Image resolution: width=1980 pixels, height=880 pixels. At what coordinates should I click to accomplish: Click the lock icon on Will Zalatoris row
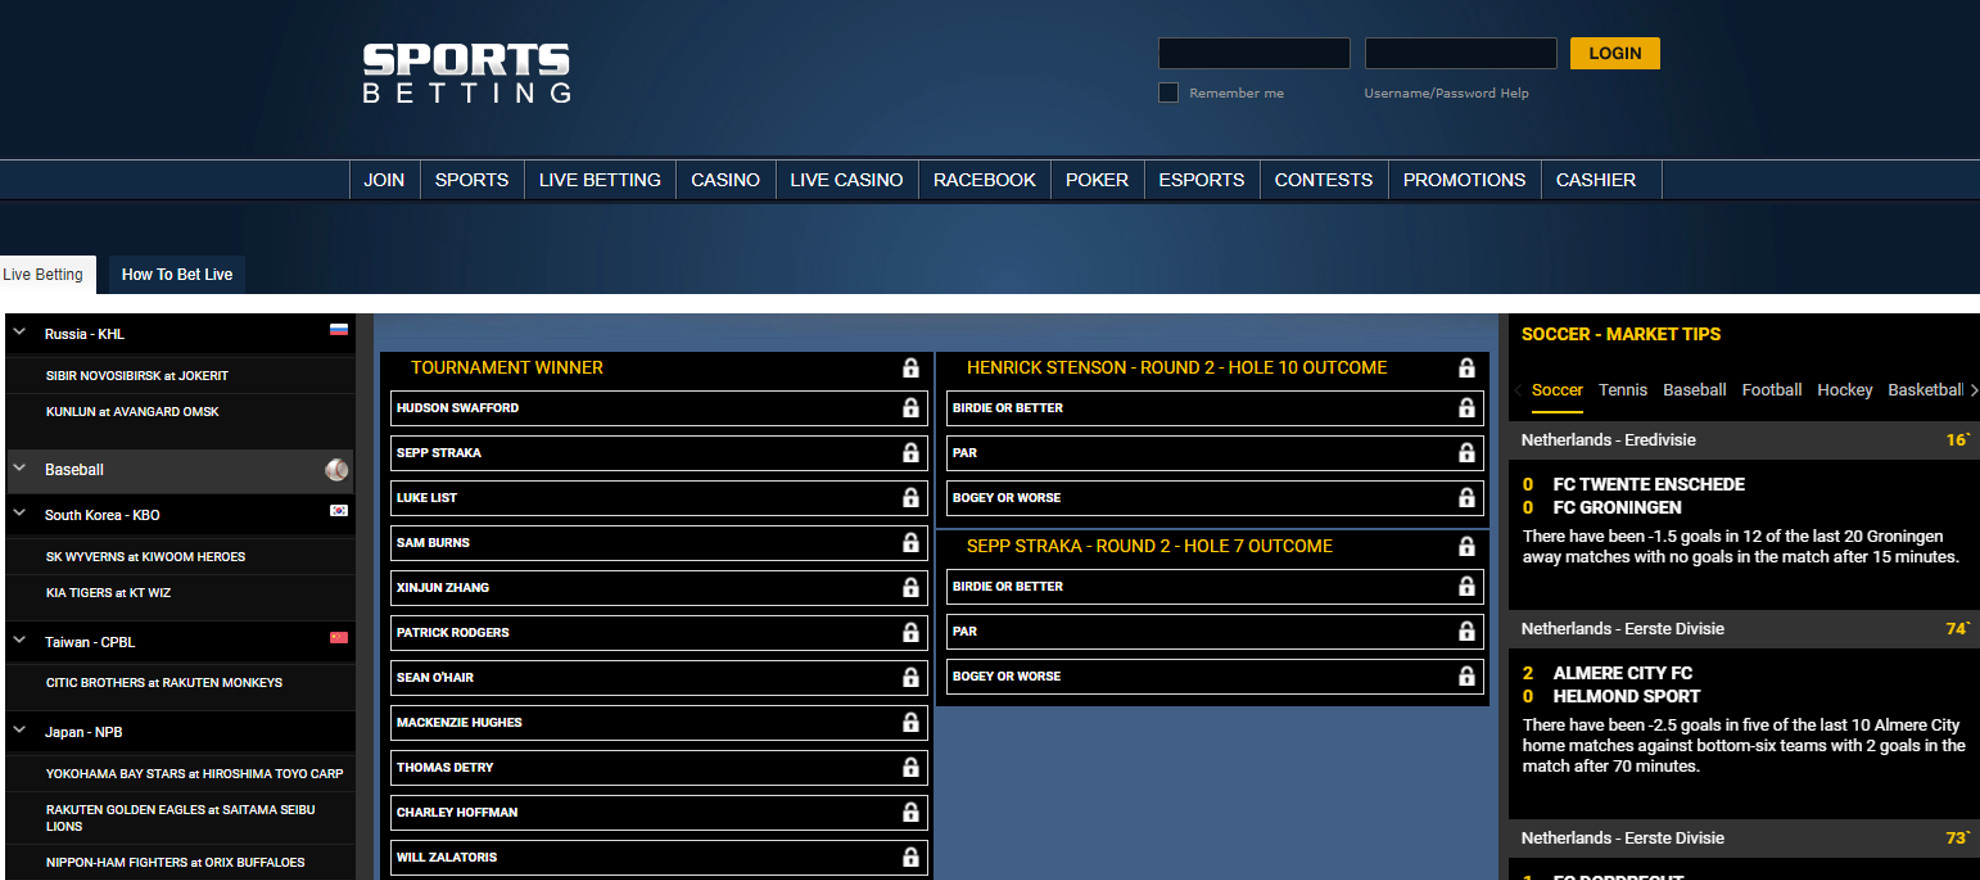[910, 858]
